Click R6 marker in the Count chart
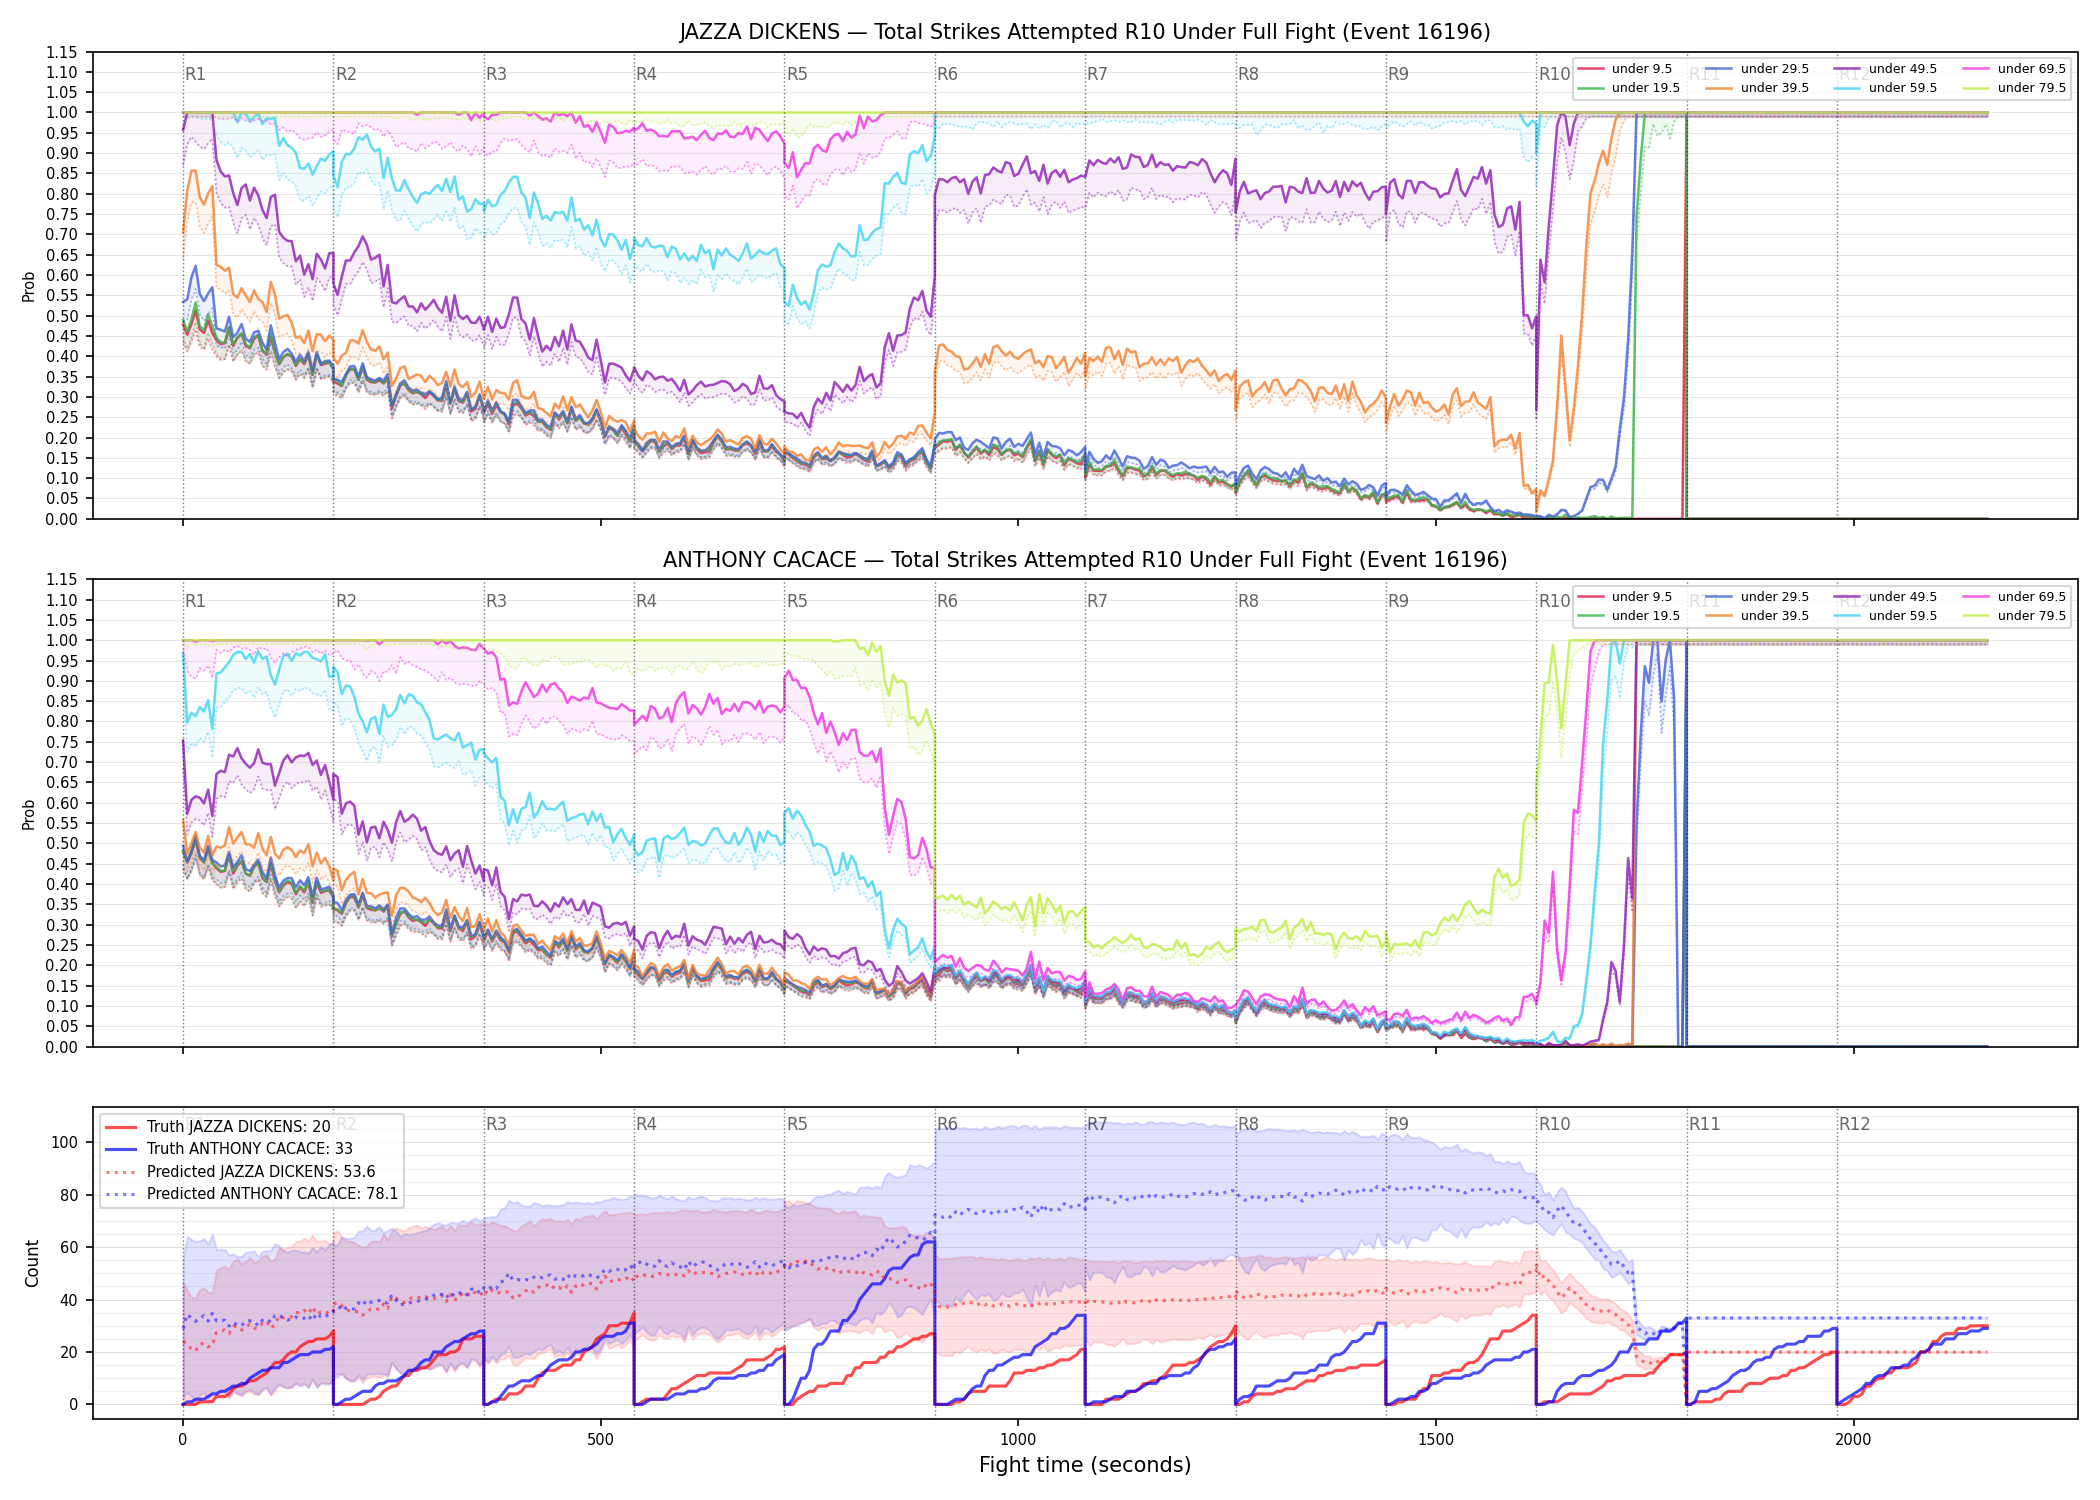 coord(947,1124)
